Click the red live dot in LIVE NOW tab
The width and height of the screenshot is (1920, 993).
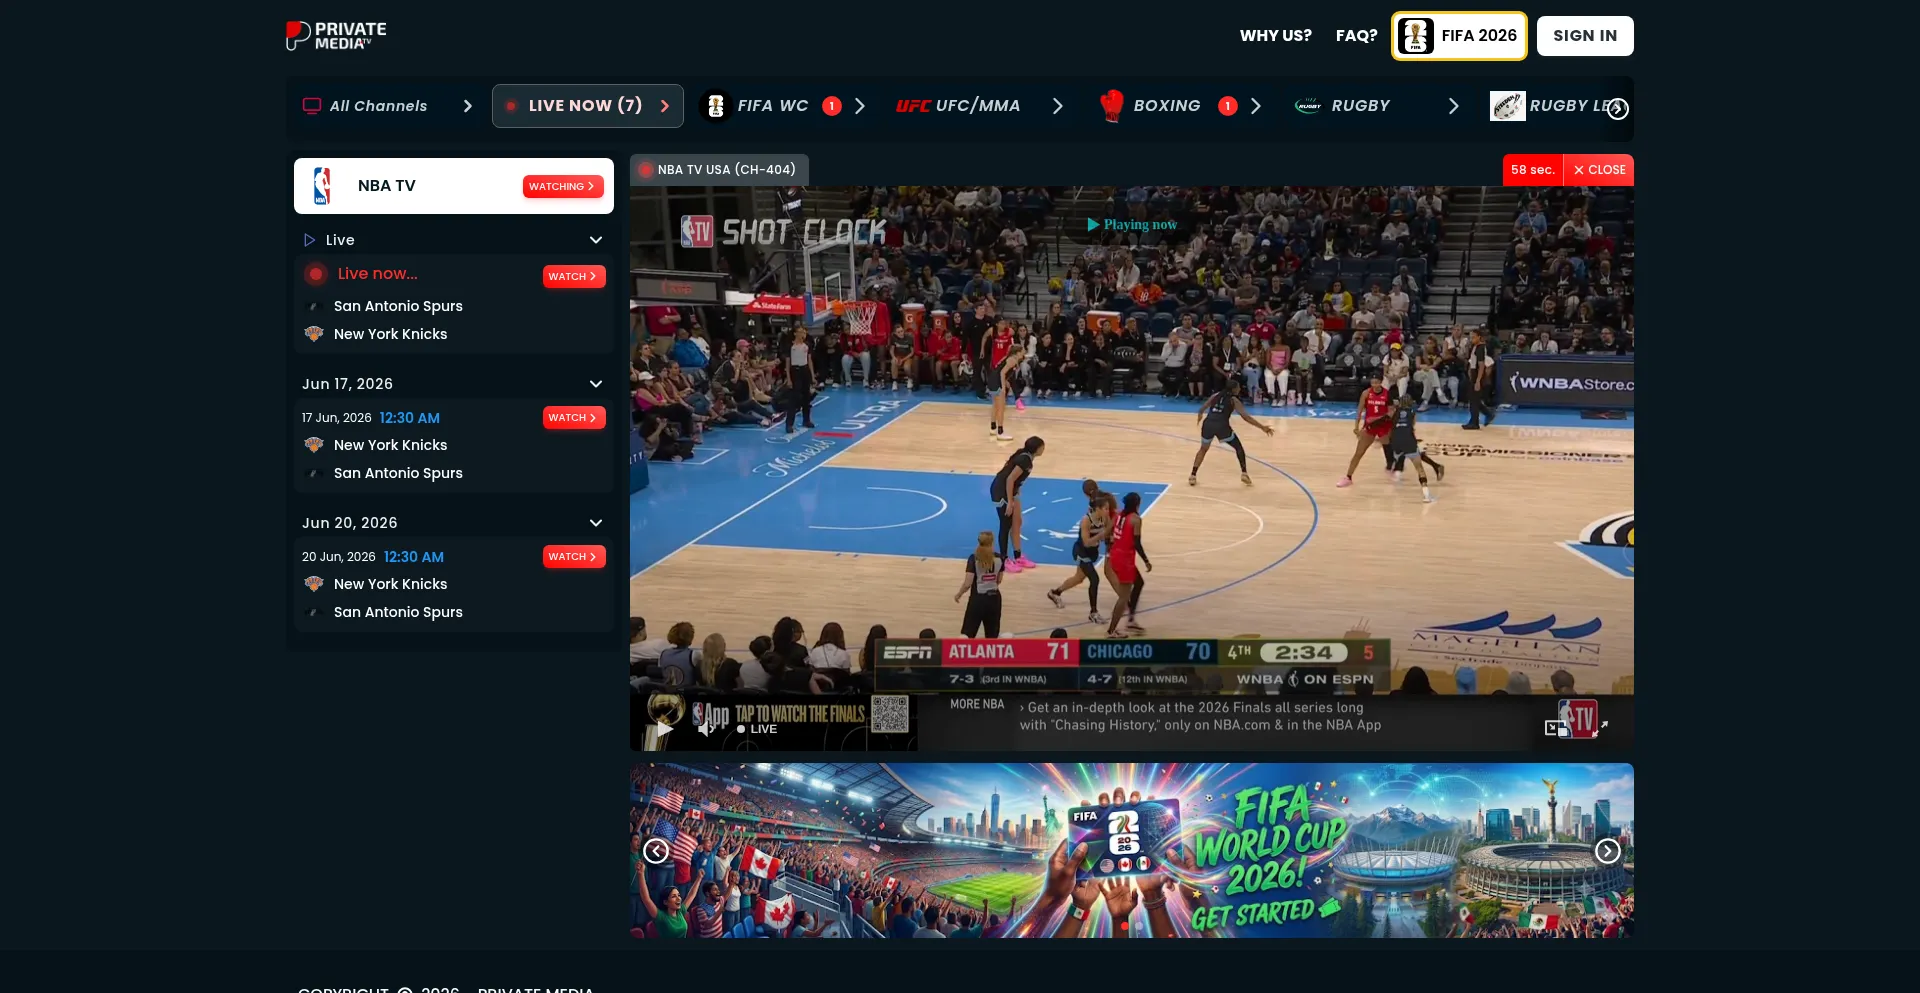(x=511, y=106)
